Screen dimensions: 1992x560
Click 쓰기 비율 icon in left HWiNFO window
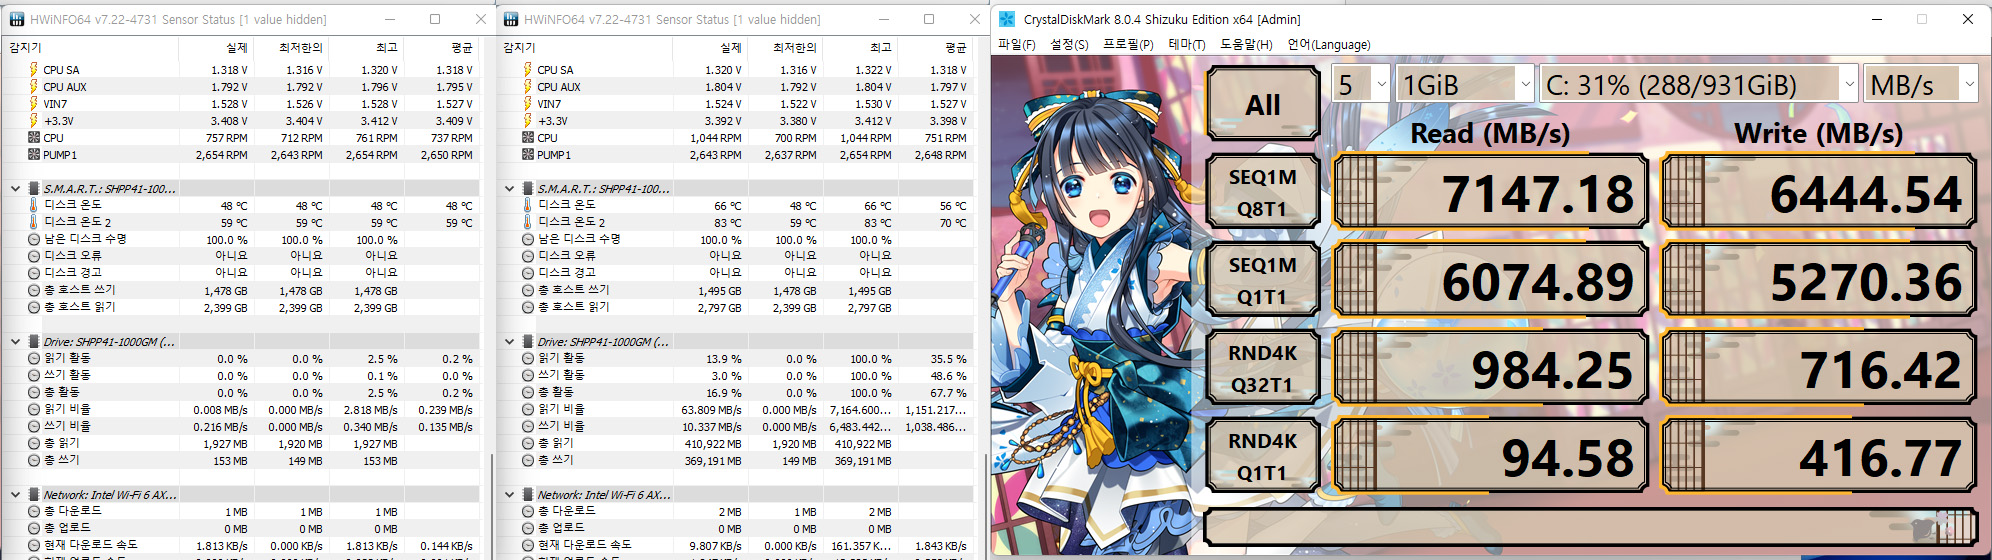[x=33, y=426]
